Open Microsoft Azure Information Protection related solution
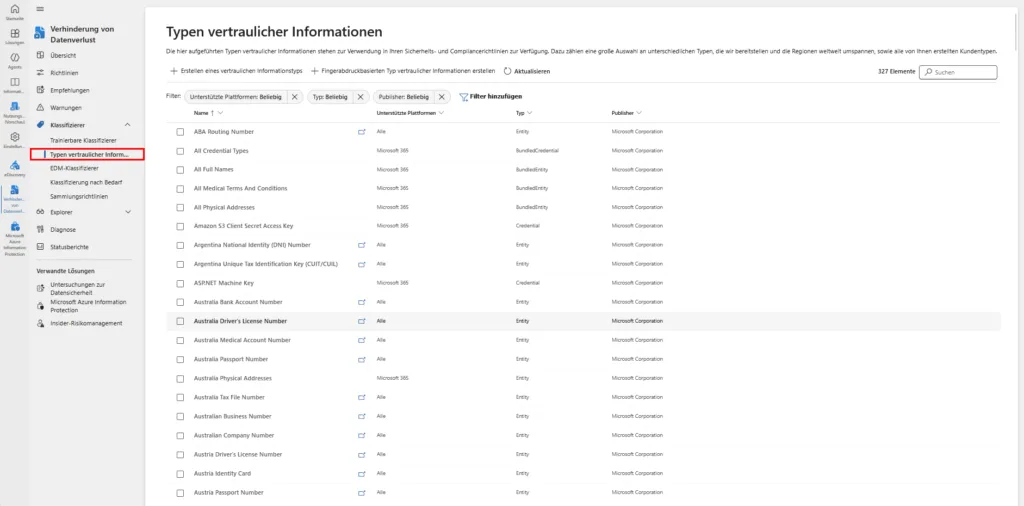This screenshot has width=1024, height=506. pyautogui.click(x=88, y=306)
